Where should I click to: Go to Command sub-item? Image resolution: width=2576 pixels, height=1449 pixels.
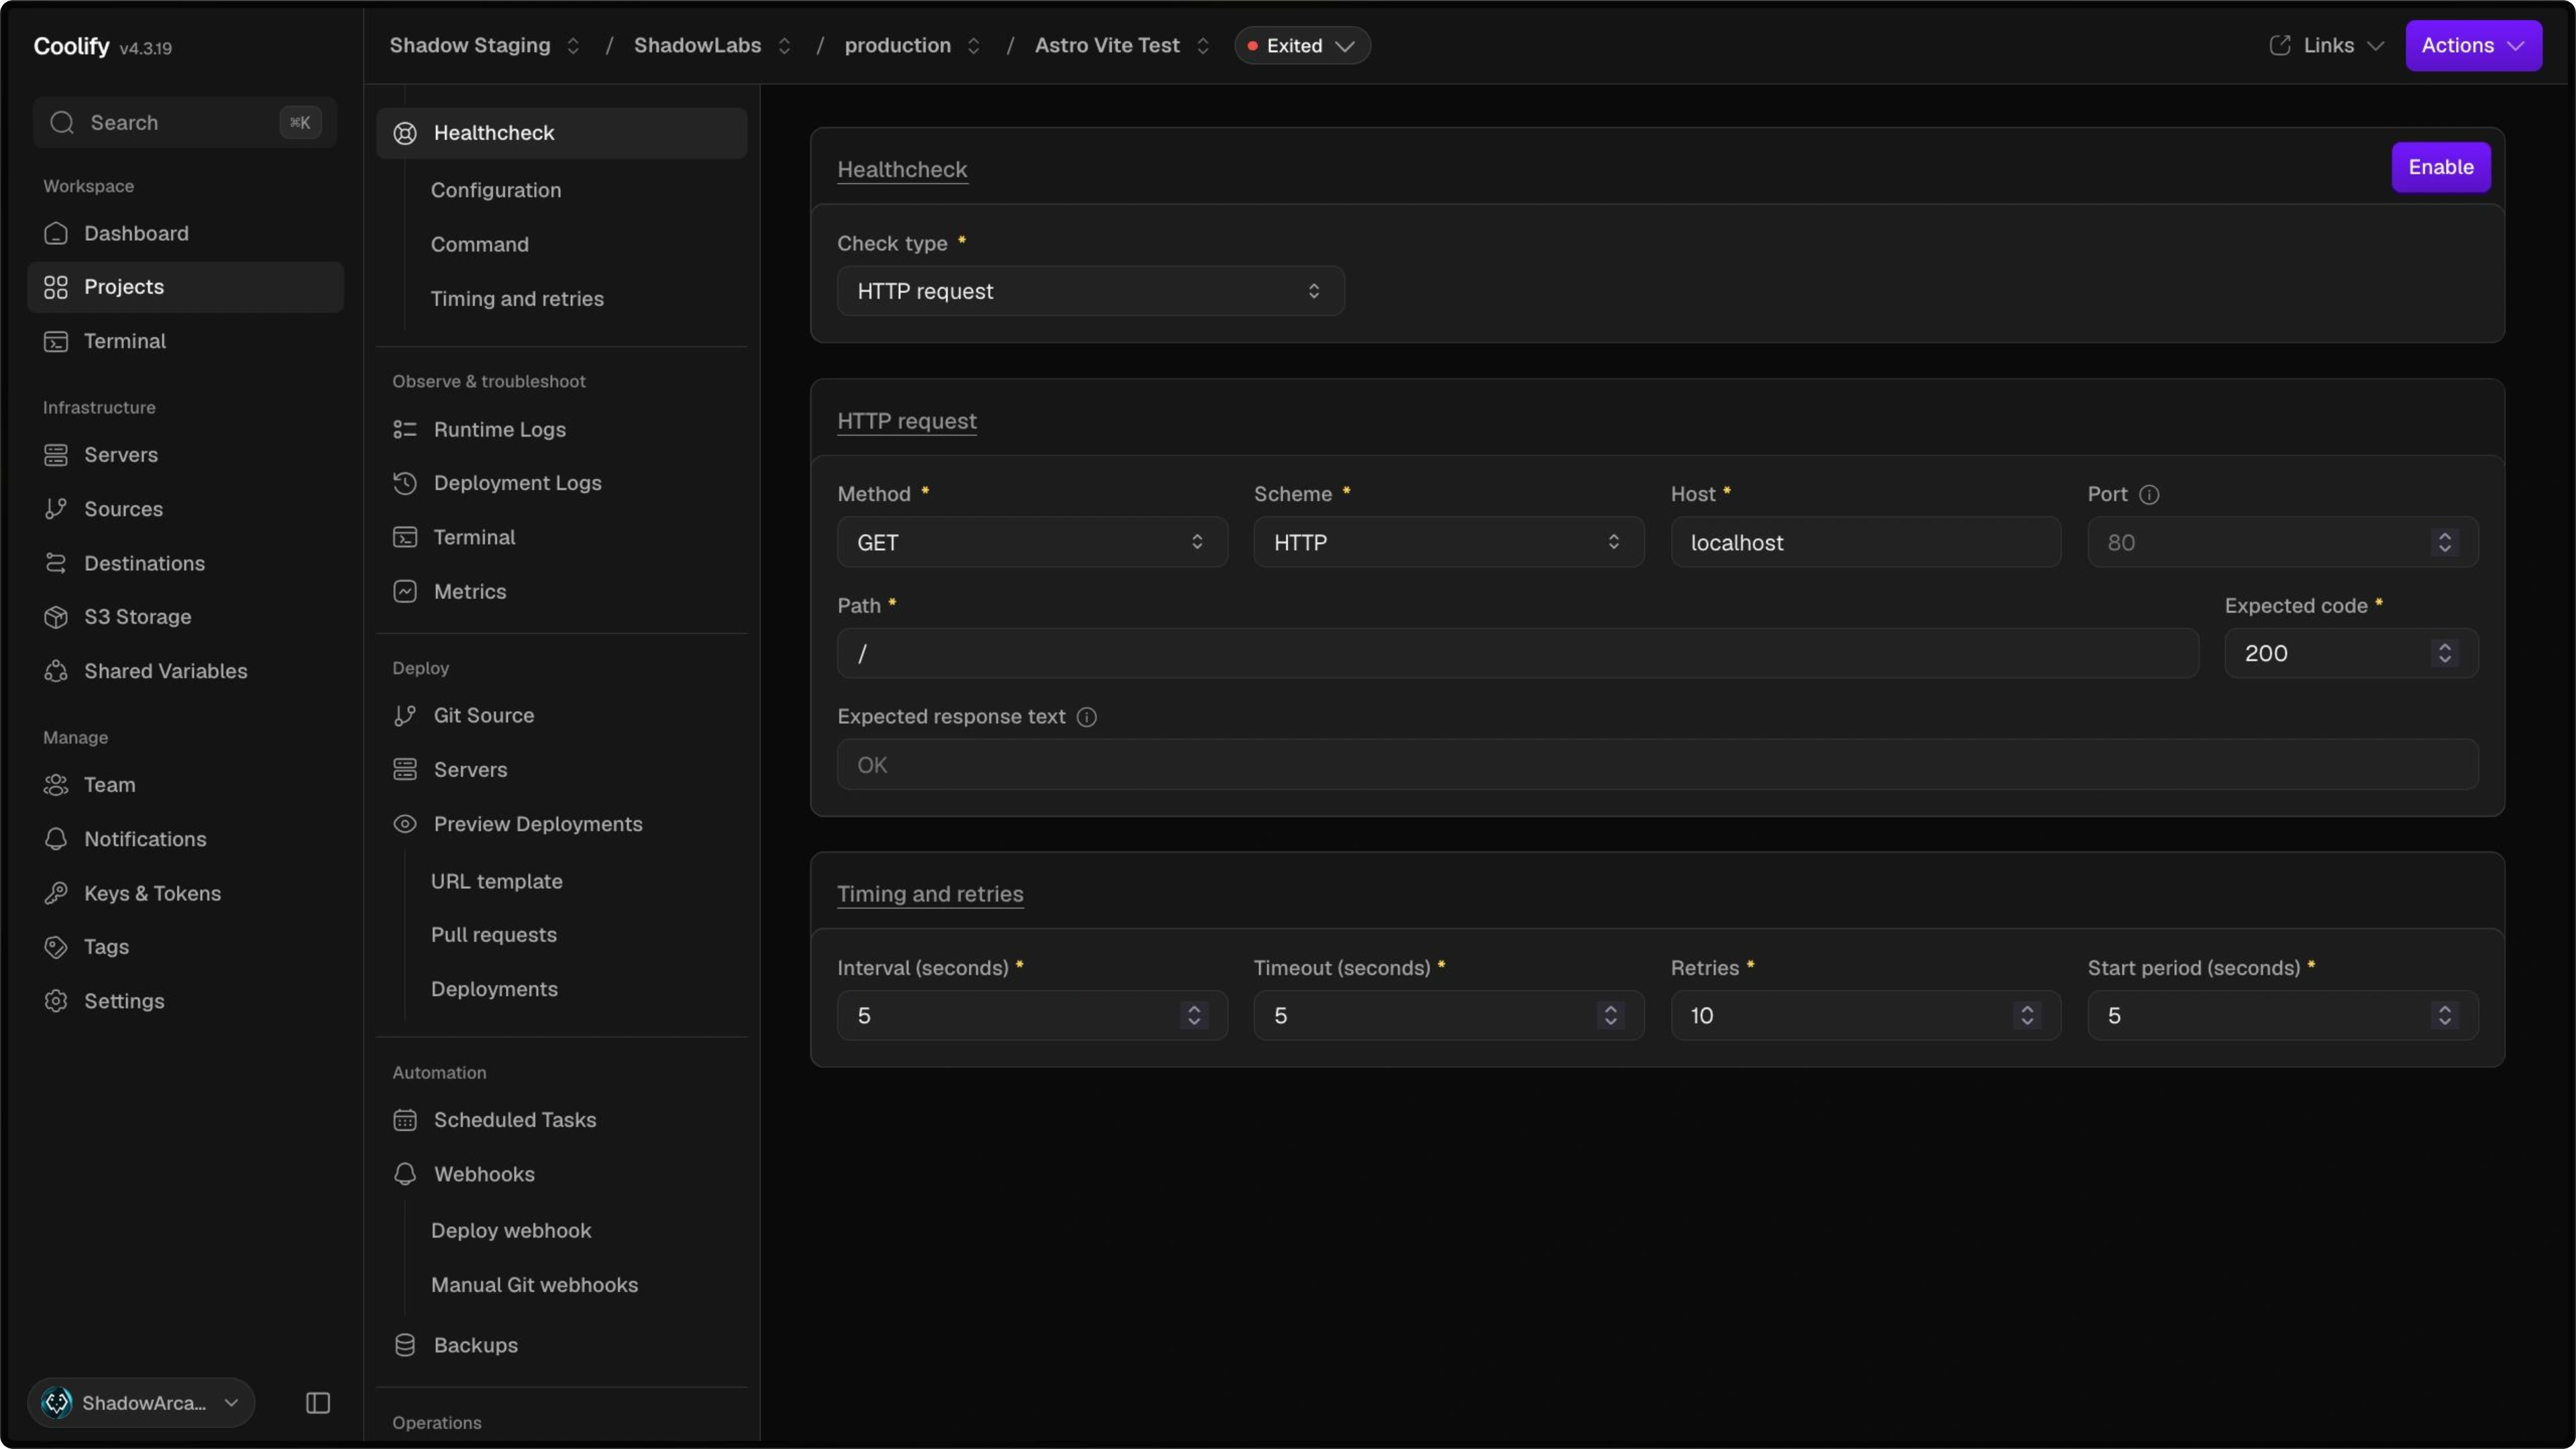[x=480, y=244]
